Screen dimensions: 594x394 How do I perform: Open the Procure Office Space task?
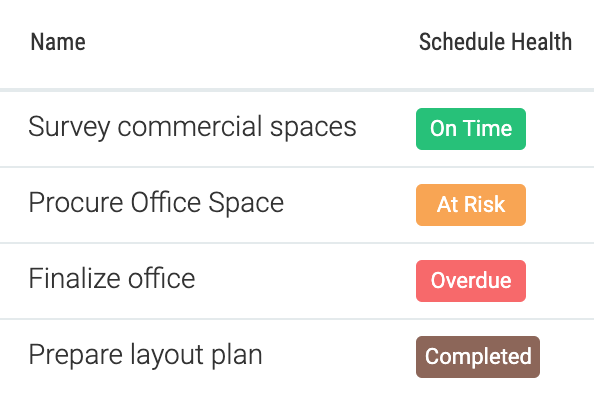pos(156,203)
